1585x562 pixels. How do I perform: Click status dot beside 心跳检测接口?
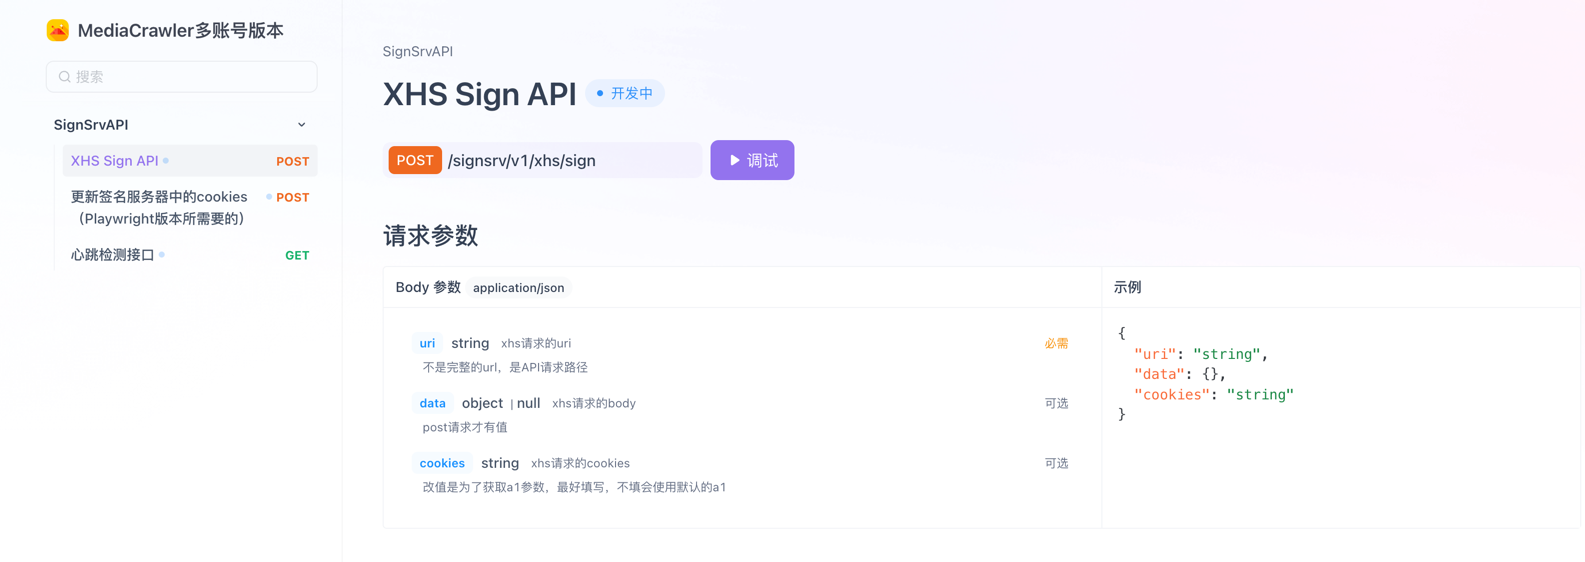pos(162,255)
